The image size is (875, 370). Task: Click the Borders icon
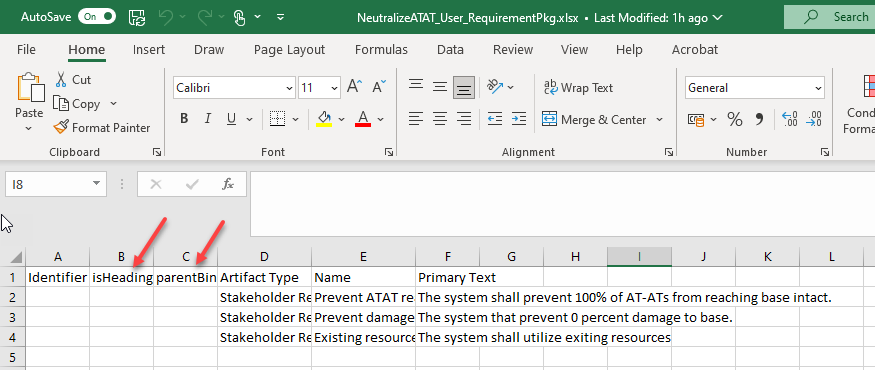click(x=277, y=119)
